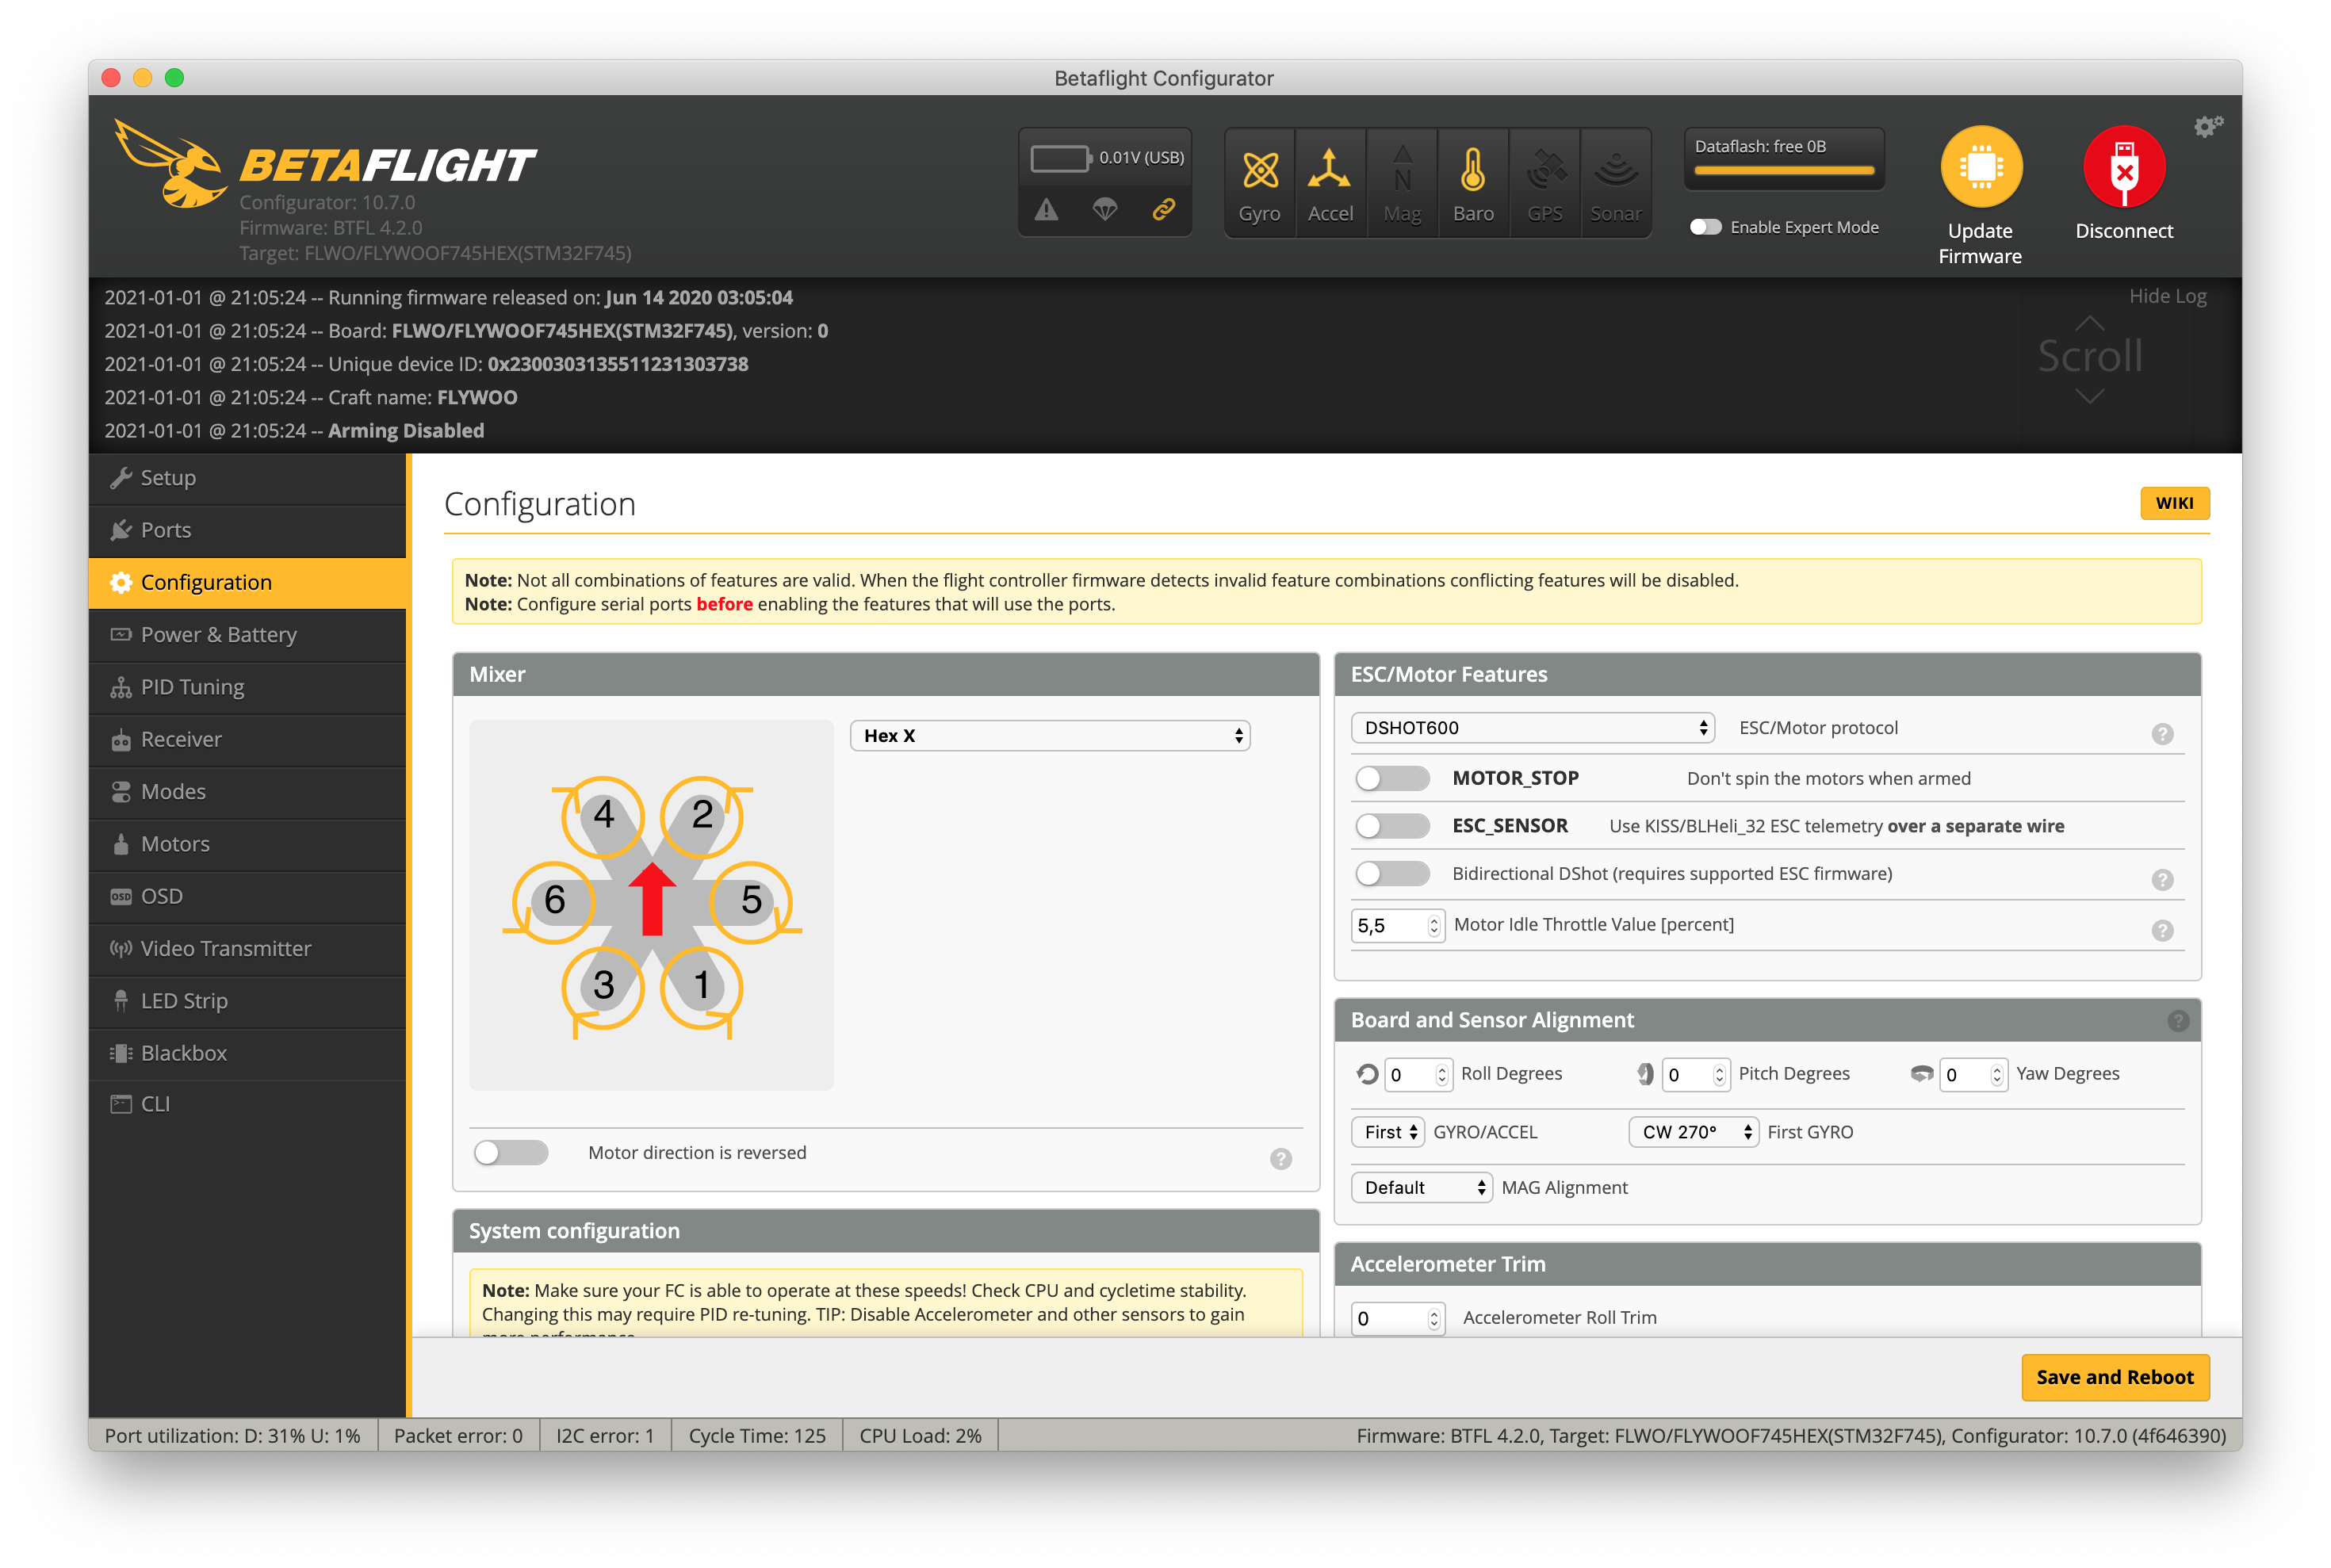Click the red Disconnect USB icon
The width and height of the screenshot is (2331, 1568).
point(2124,167)
